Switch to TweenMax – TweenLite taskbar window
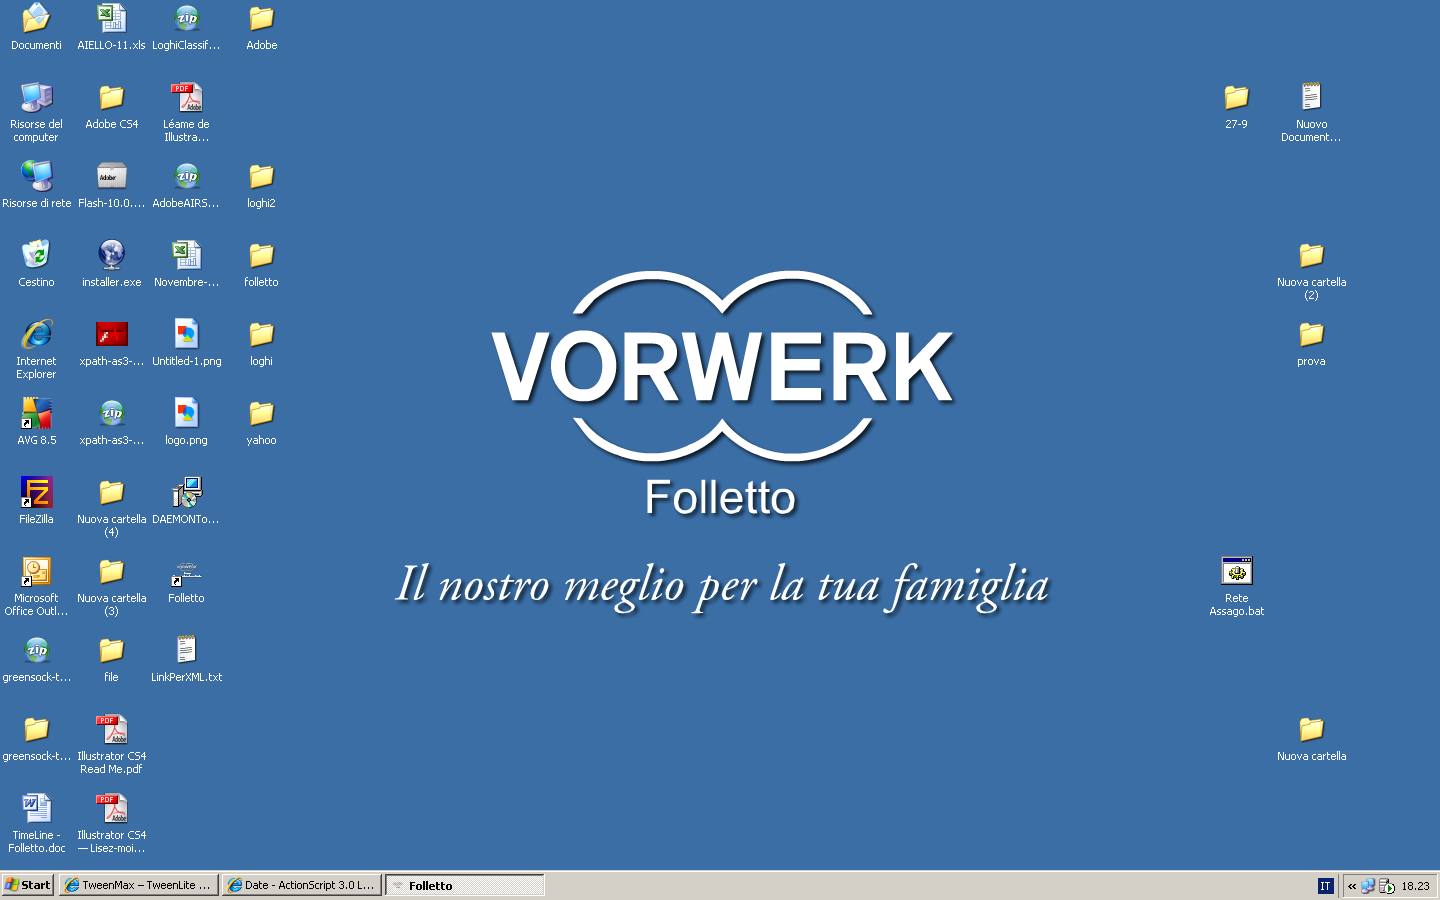 click(138, 885)
